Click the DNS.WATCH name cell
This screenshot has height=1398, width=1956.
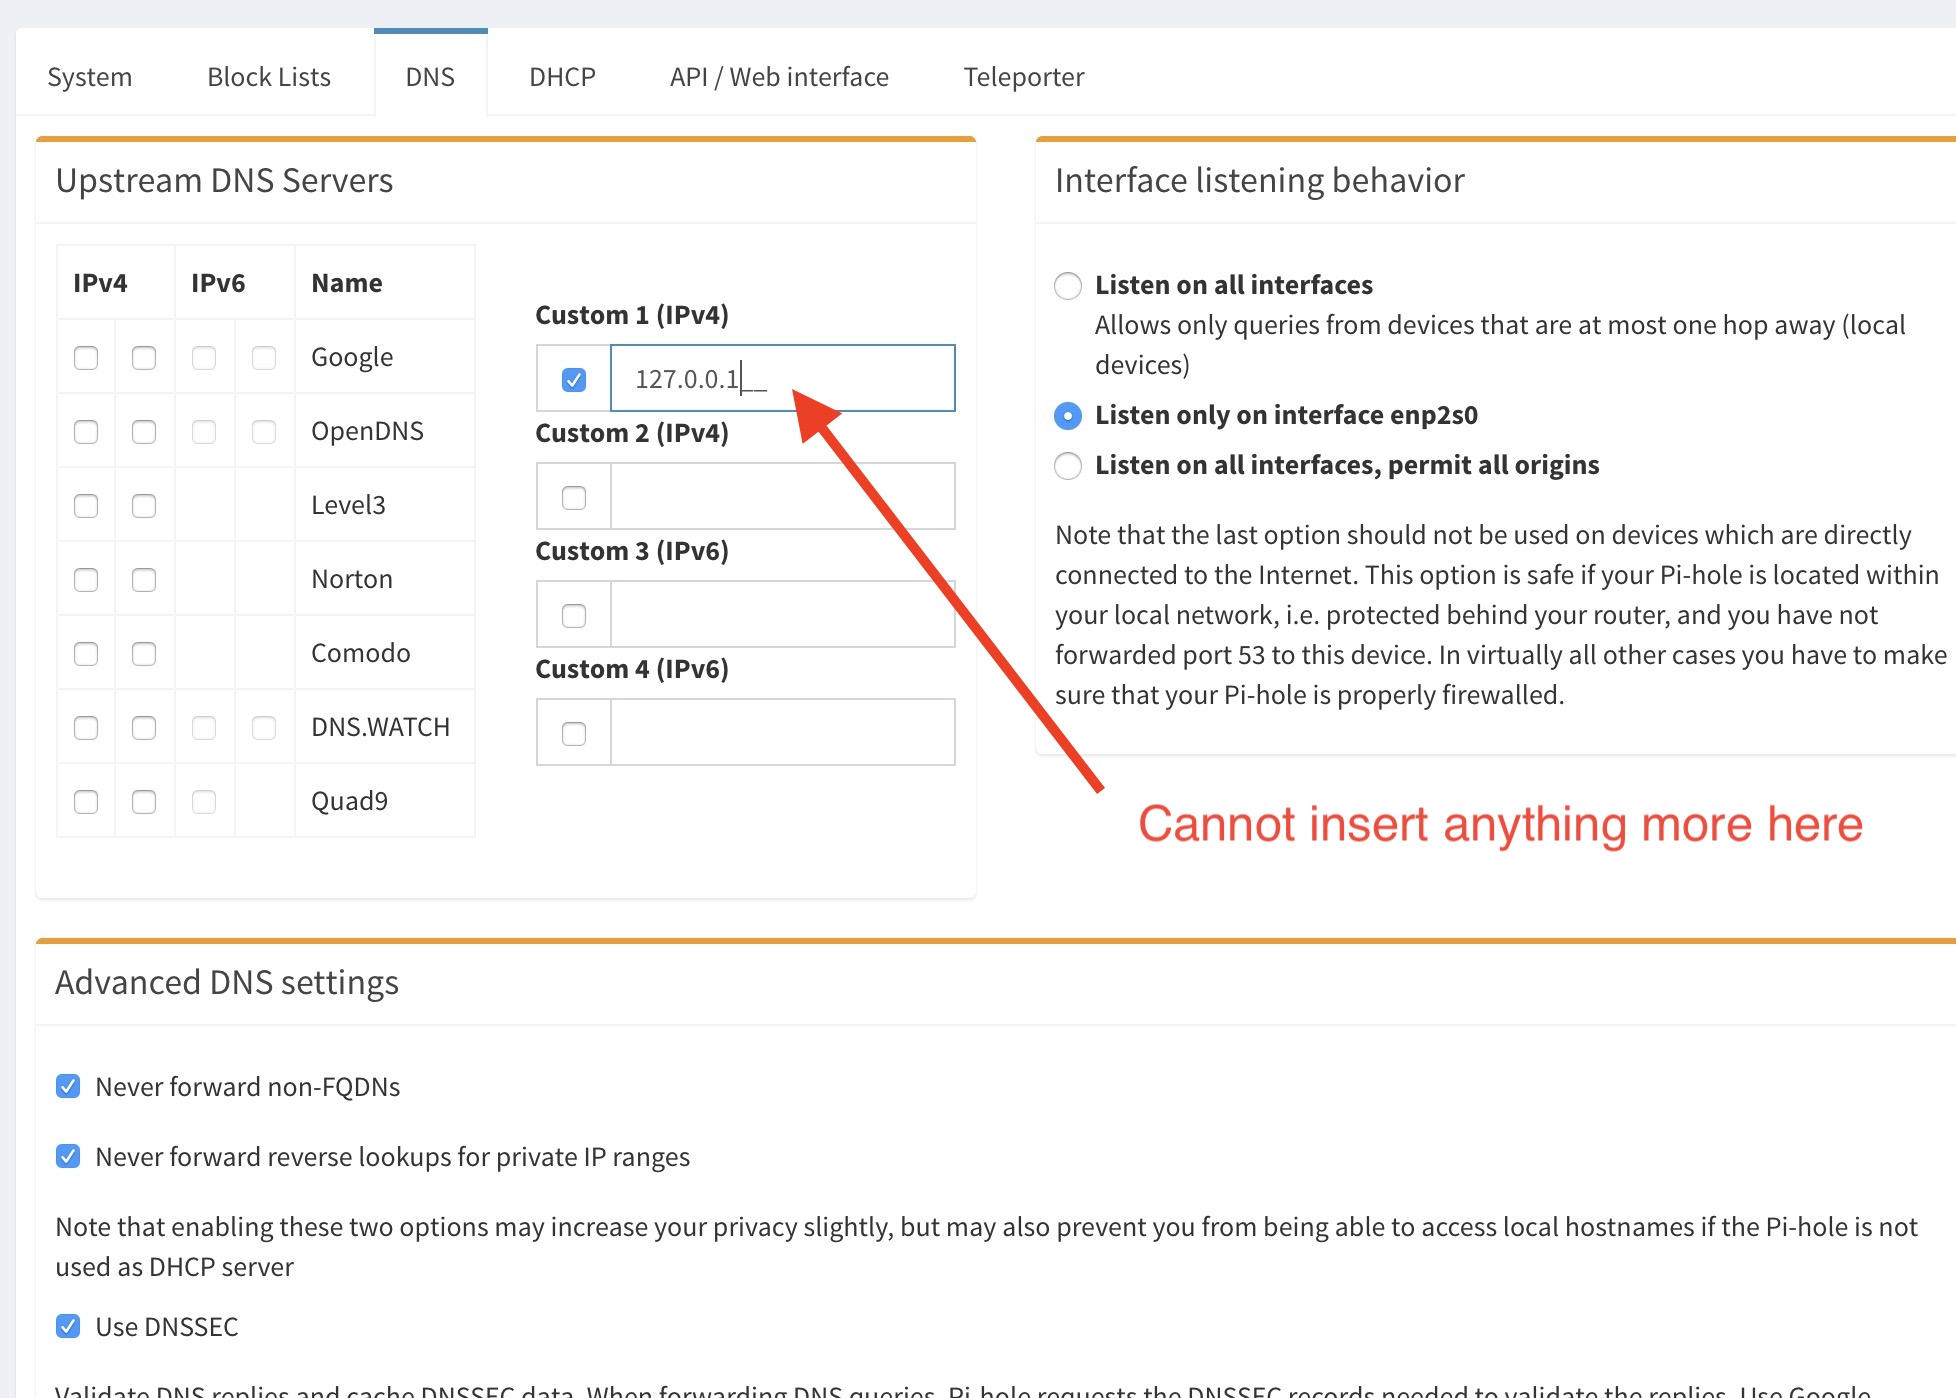[x=385, y=727]
